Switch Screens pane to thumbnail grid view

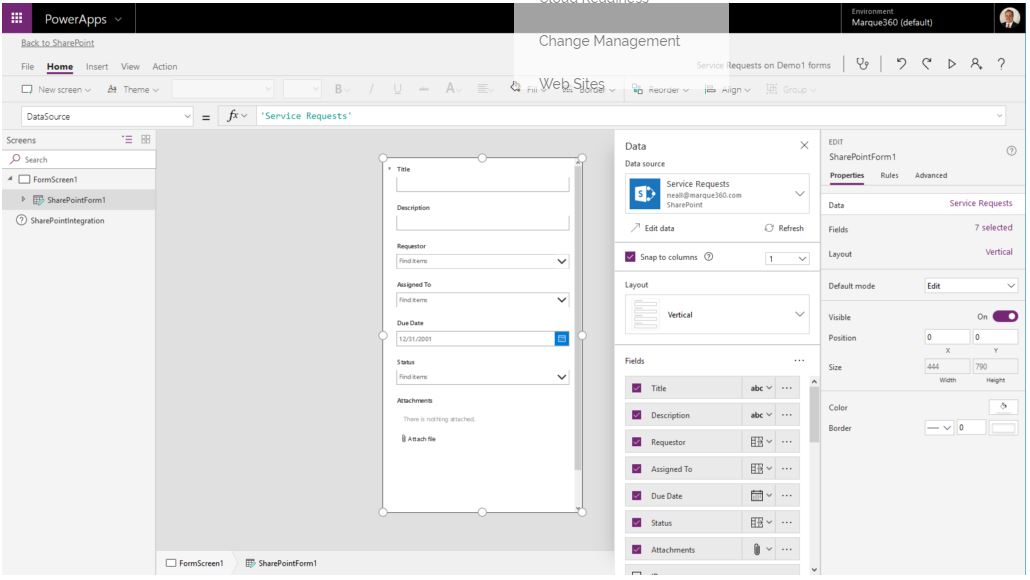pos(146,139)
